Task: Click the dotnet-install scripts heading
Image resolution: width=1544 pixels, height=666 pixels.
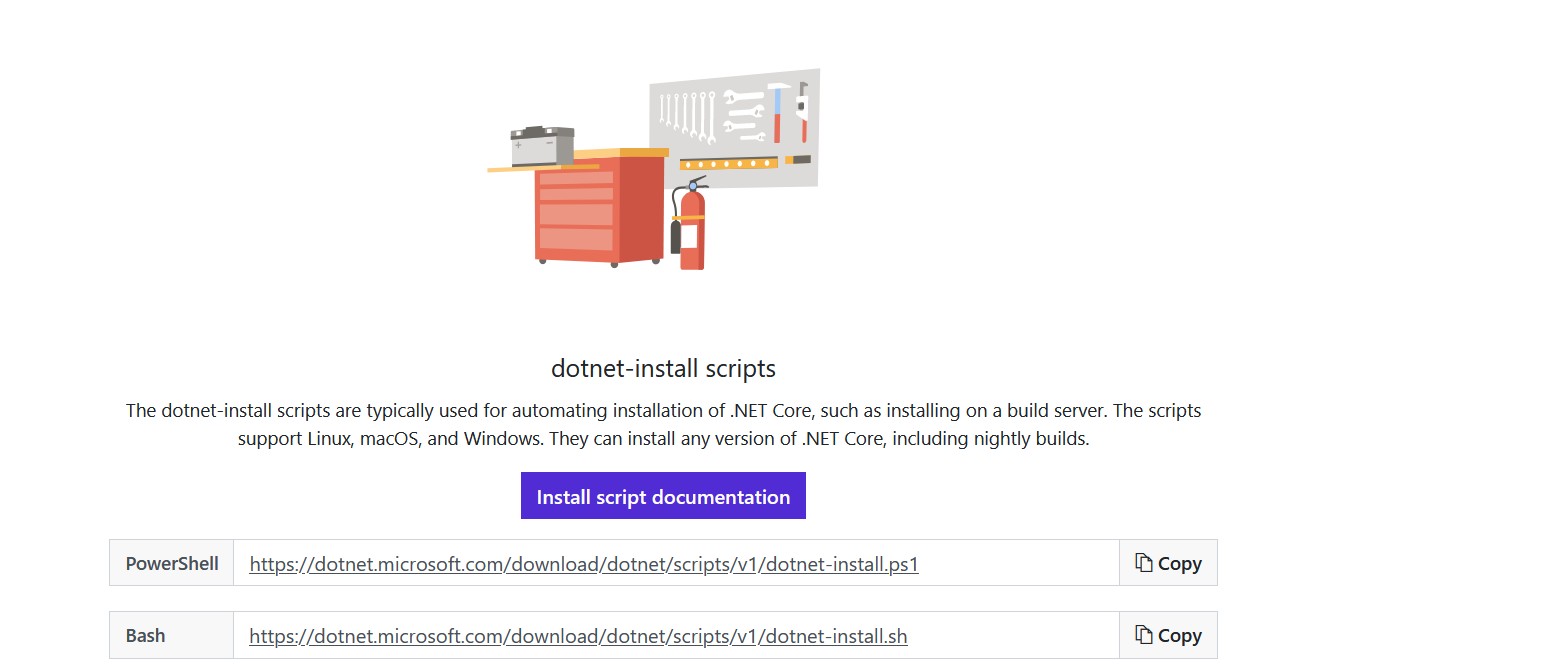Action: 663,368
